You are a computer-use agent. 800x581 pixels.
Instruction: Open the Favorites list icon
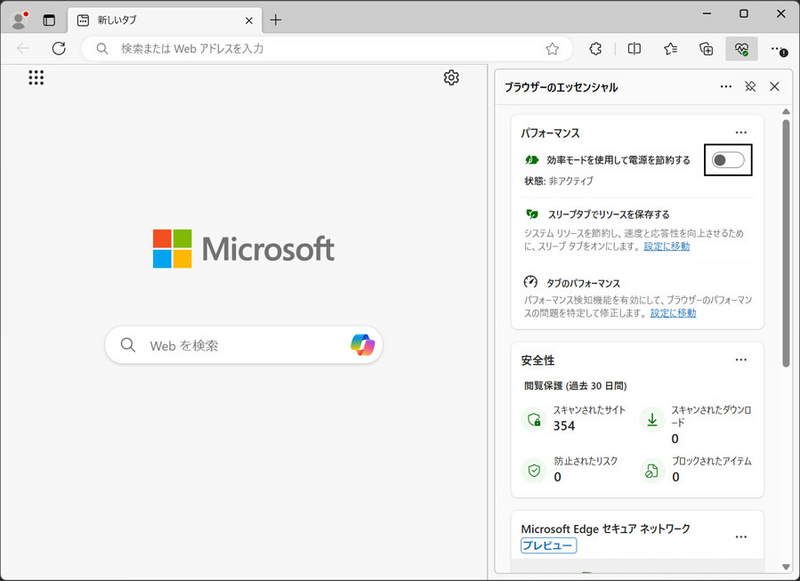[x=670, y=49]
